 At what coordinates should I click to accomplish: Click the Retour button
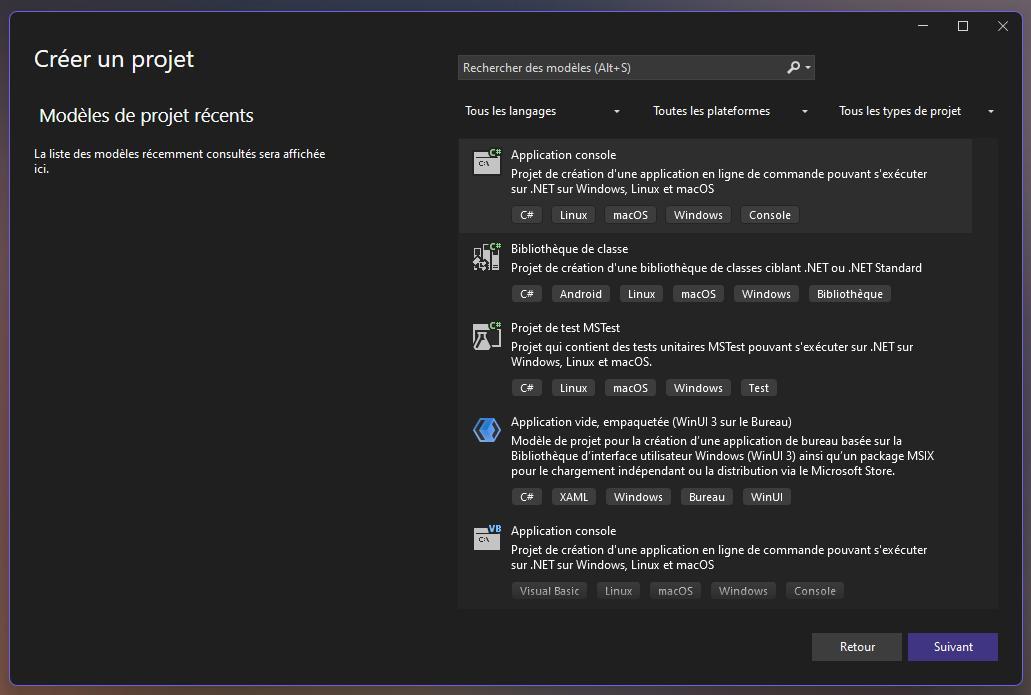point(856,647)
